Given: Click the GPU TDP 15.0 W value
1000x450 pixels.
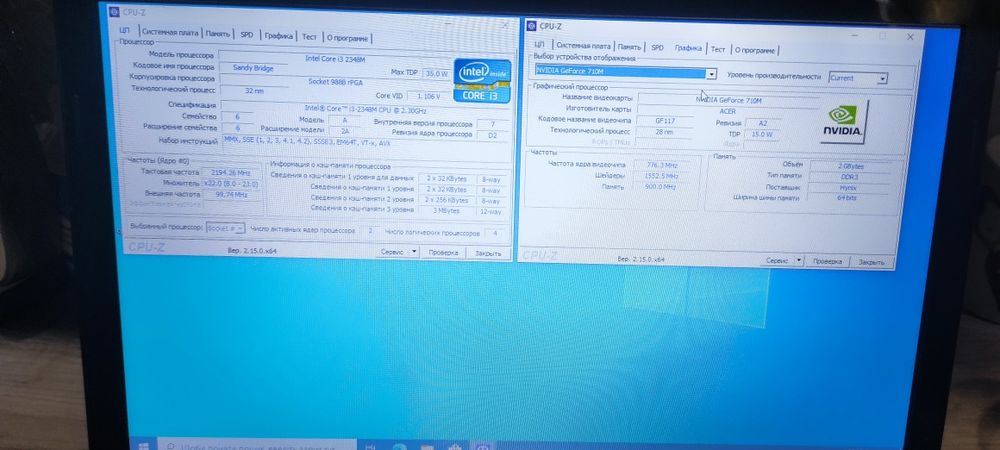Looking at the screenshot, I should (763, 135).
